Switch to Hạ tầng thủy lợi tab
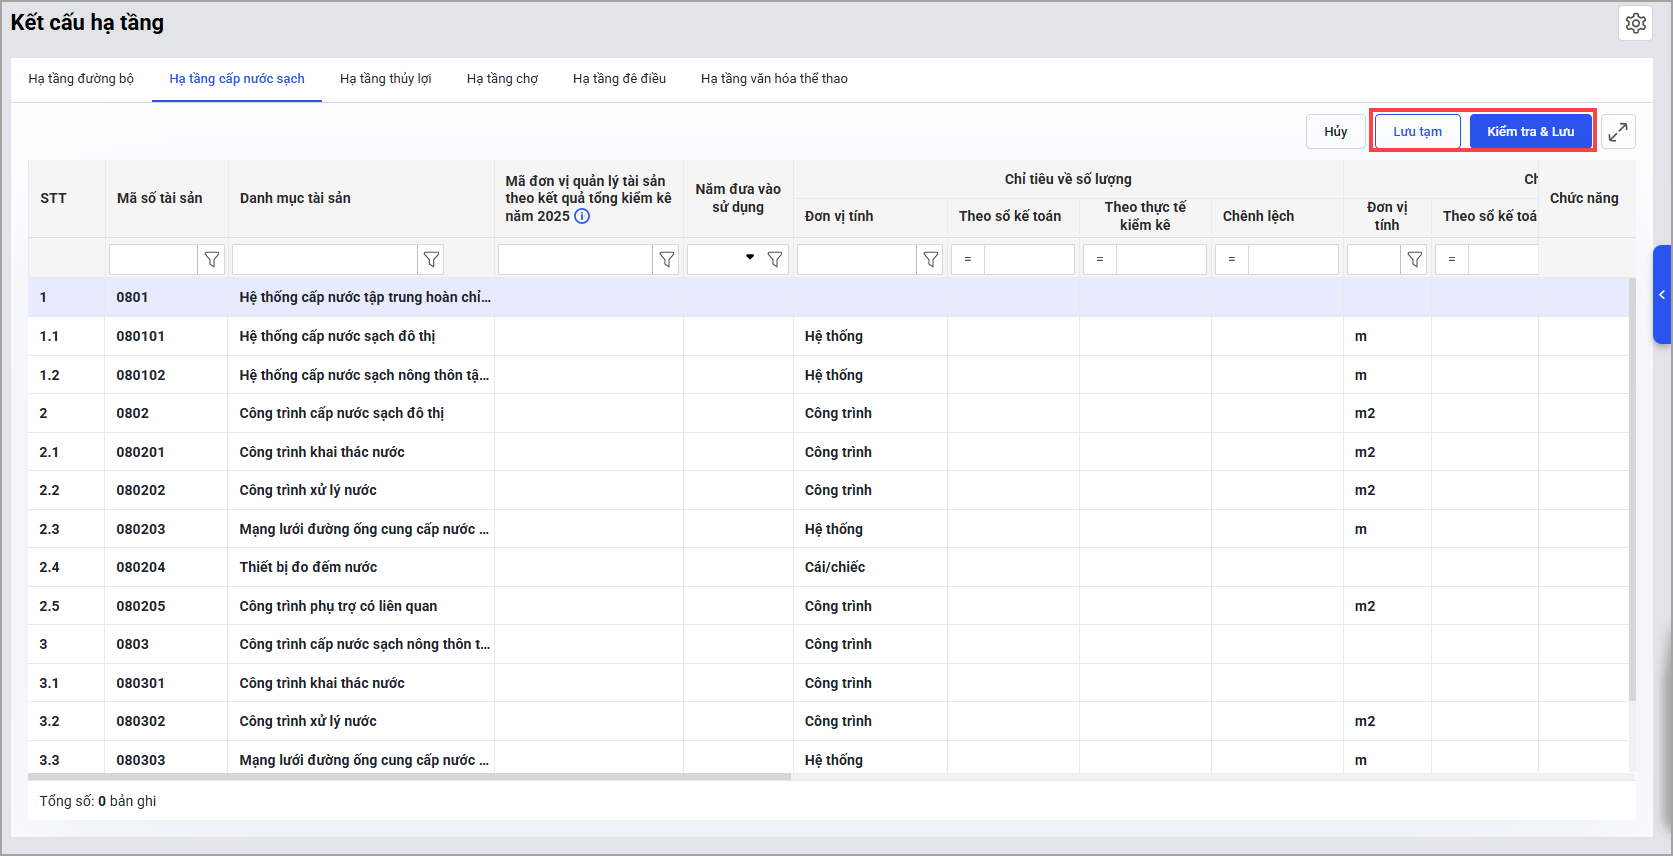Viewport: 1673px width, 856px height. click(x=385, y=79)
